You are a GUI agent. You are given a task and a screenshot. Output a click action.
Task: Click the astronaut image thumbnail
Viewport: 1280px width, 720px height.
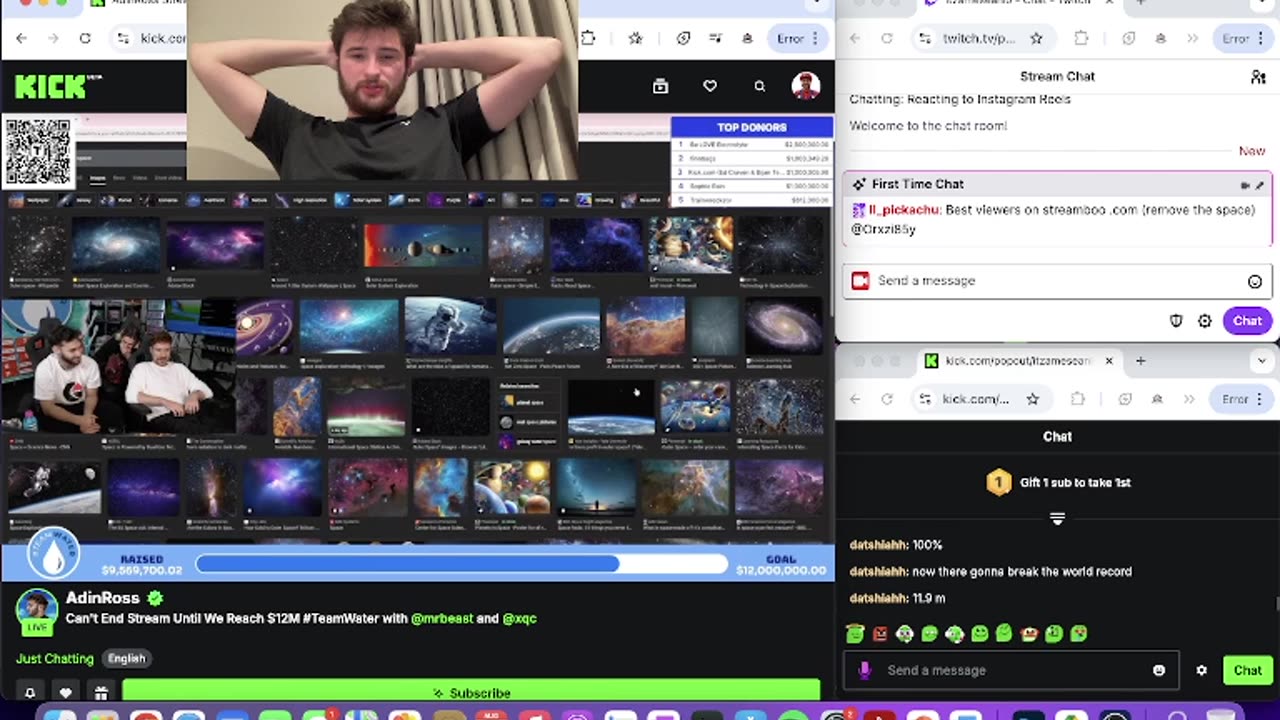click(x=450, y=325)
